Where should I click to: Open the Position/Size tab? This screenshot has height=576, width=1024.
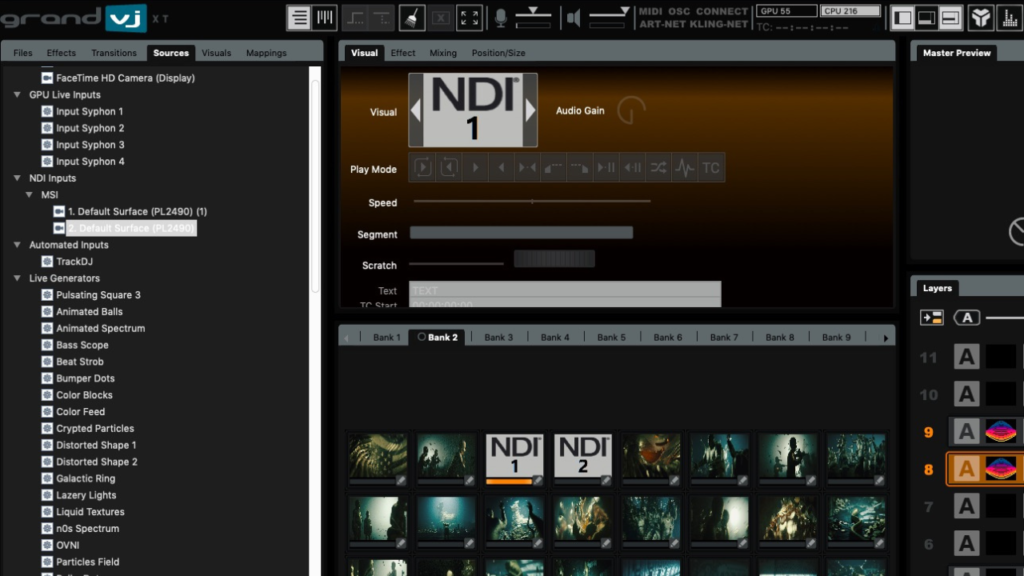pyautogui.click(x=498, y=53)
